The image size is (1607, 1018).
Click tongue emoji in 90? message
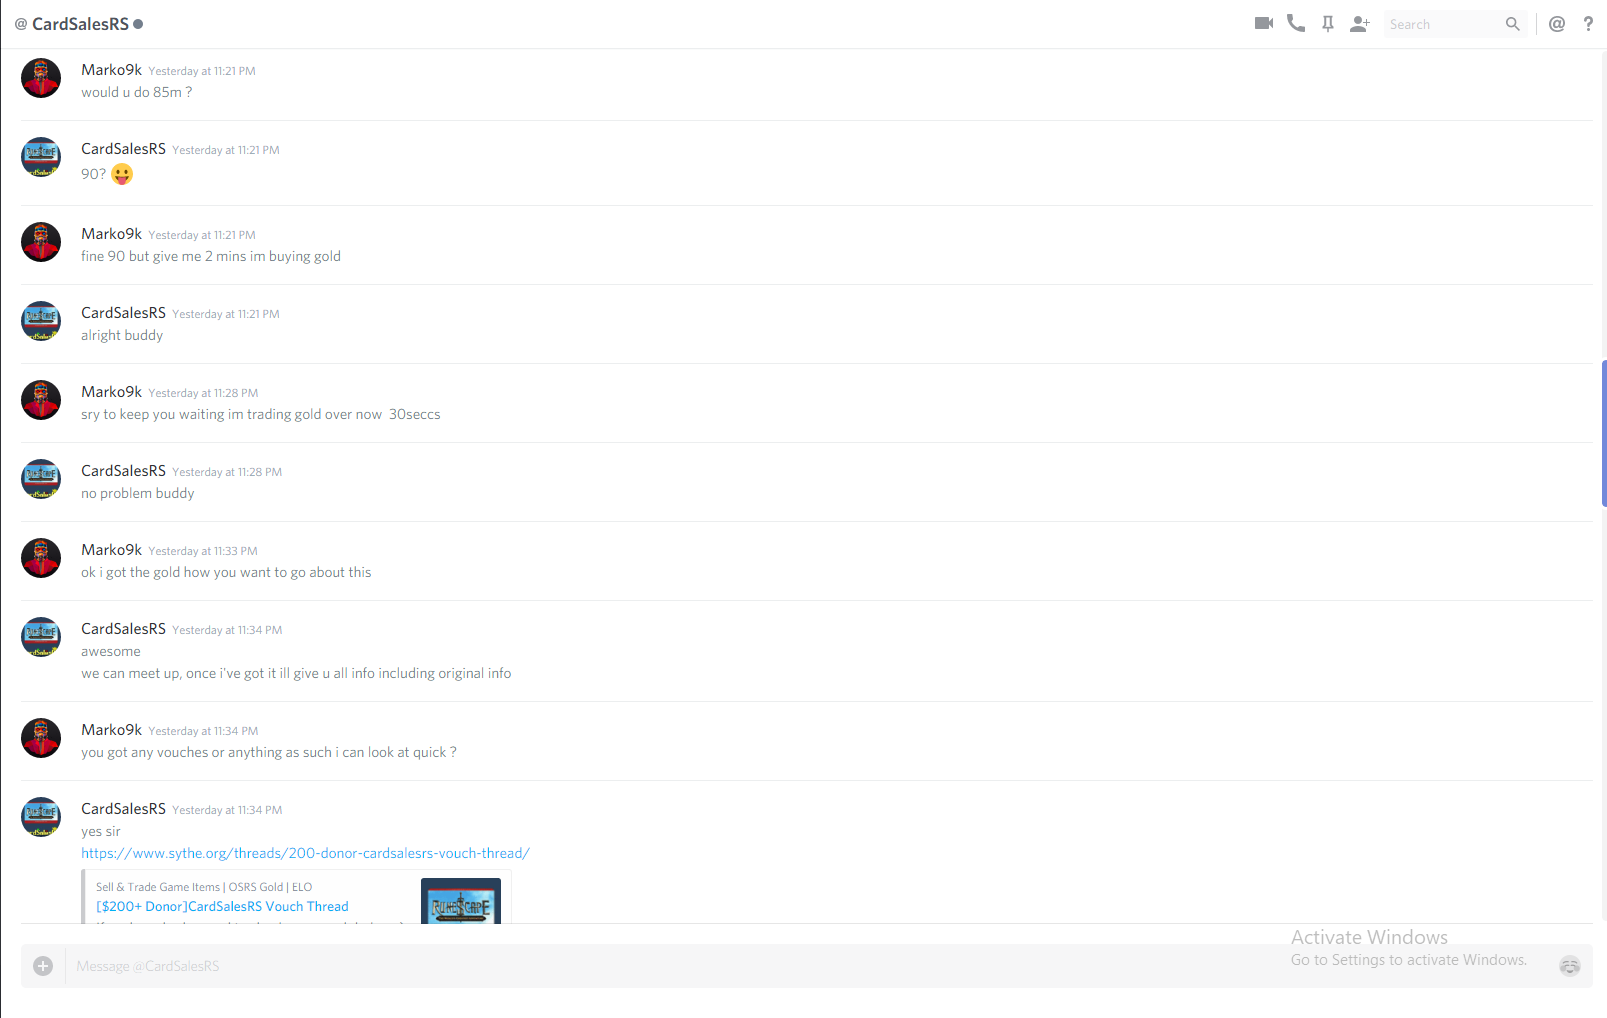[122, 174]
